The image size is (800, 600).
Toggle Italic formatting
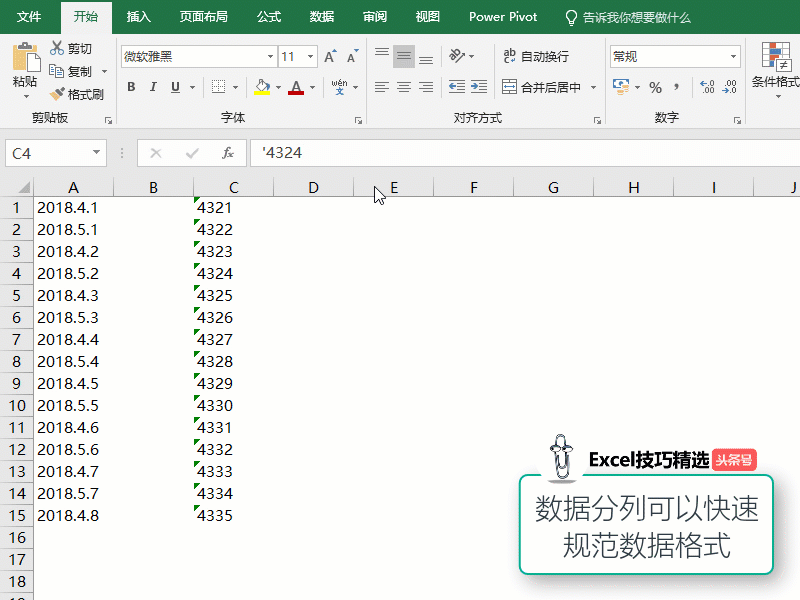click(154, 87)
